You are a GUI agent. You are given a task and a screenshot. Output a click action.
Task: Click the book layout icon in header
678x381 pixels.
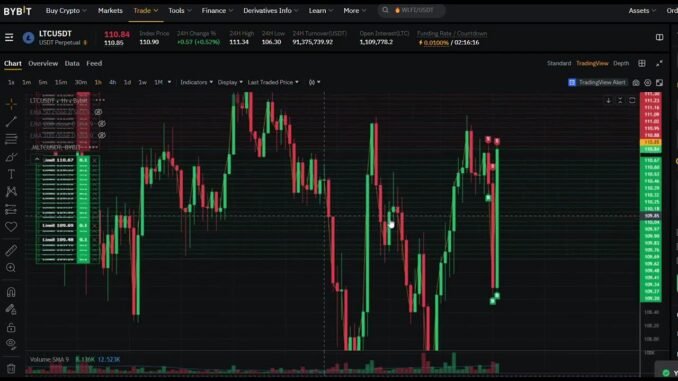coord(659,37)
